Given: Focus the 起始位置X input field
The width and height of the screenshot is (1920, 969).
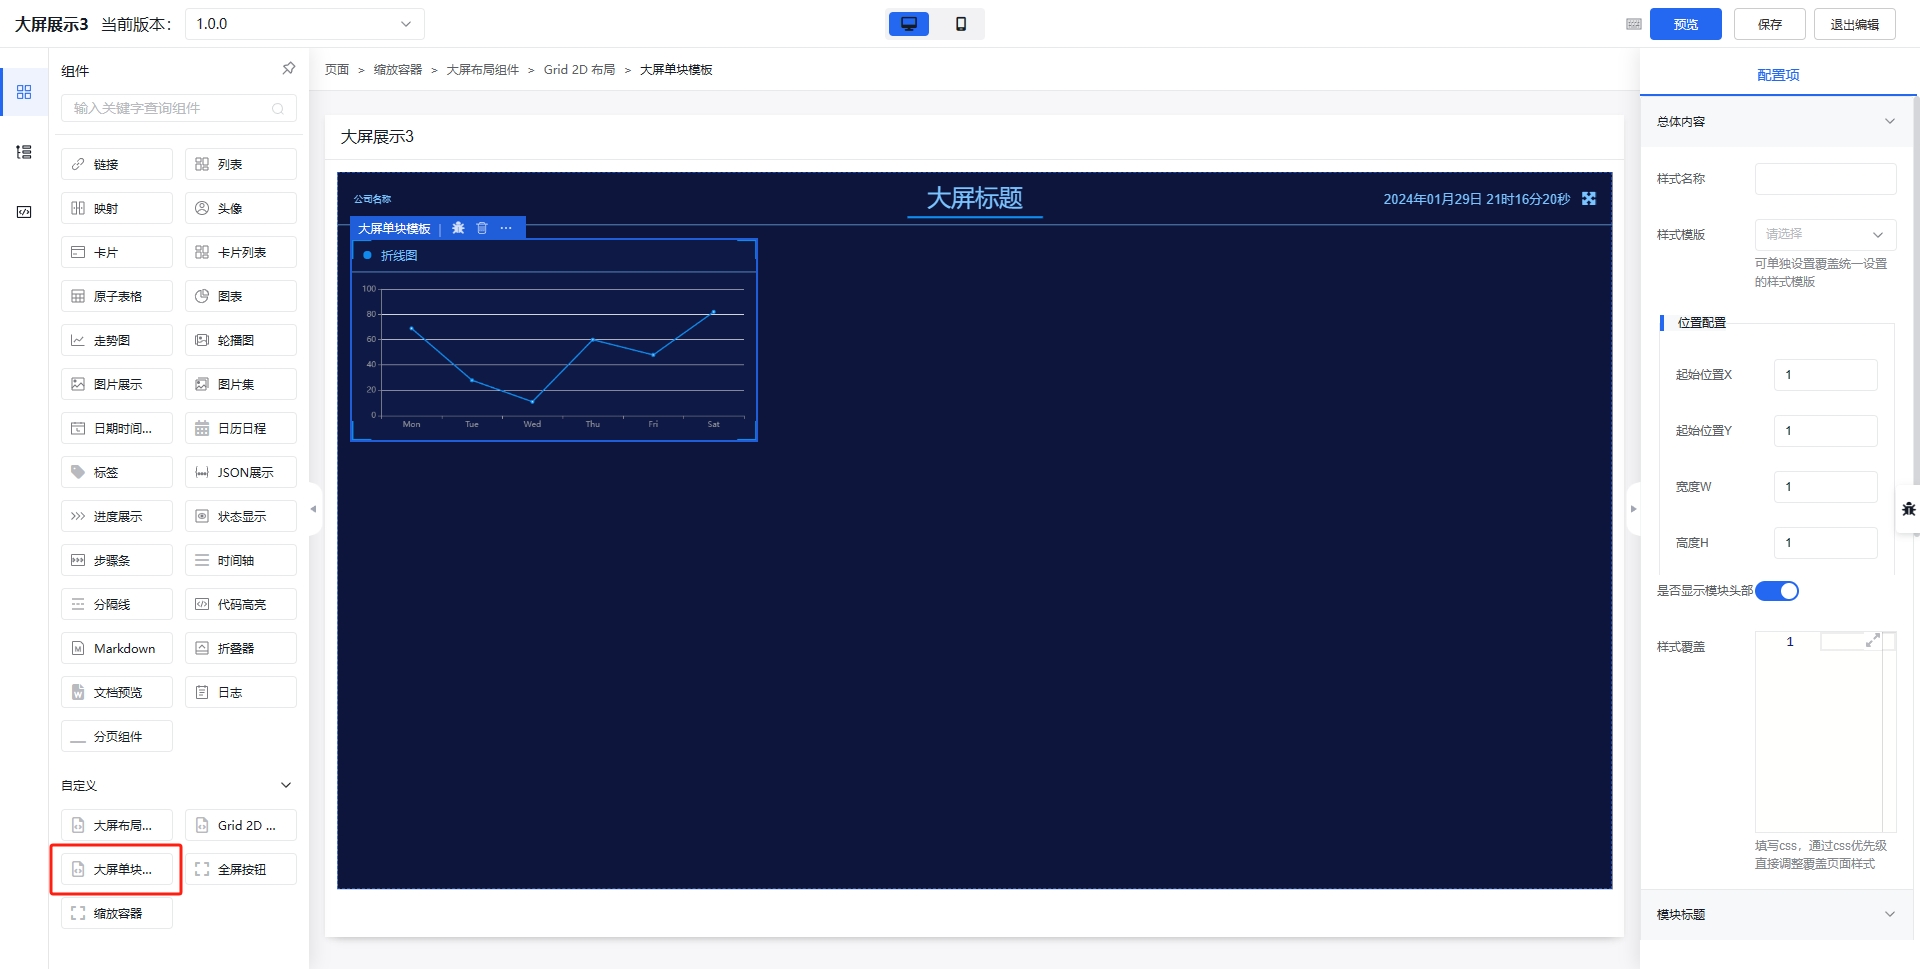Looking at the screenshot, I should coord(1825,375).
